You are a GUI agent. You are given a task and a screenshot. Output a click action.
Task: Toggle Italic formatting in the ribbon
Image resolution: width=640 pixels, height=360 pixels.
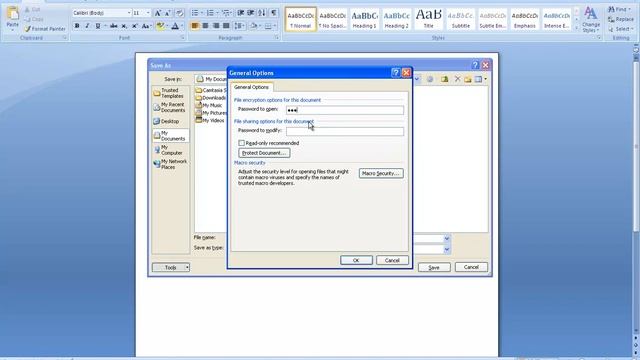pos(87,26)
